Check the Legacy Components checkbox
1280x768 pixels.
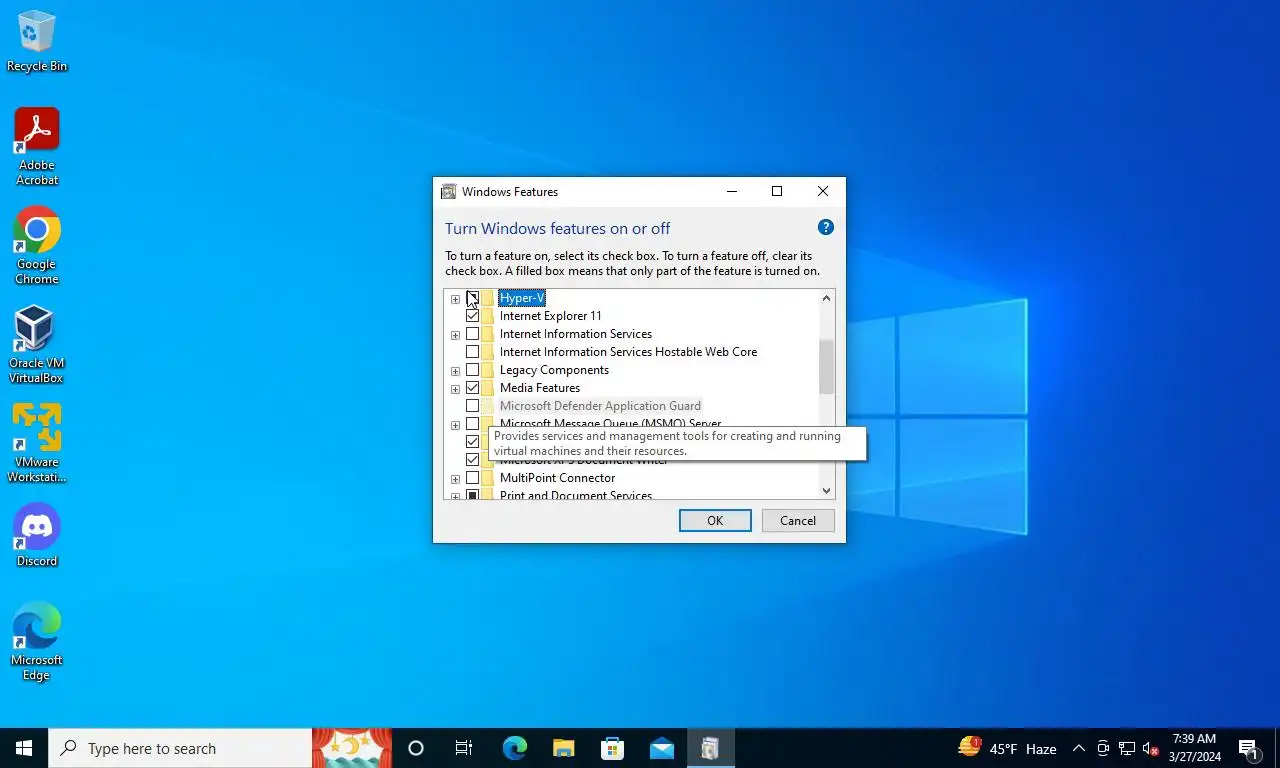(x=473, y=370)
